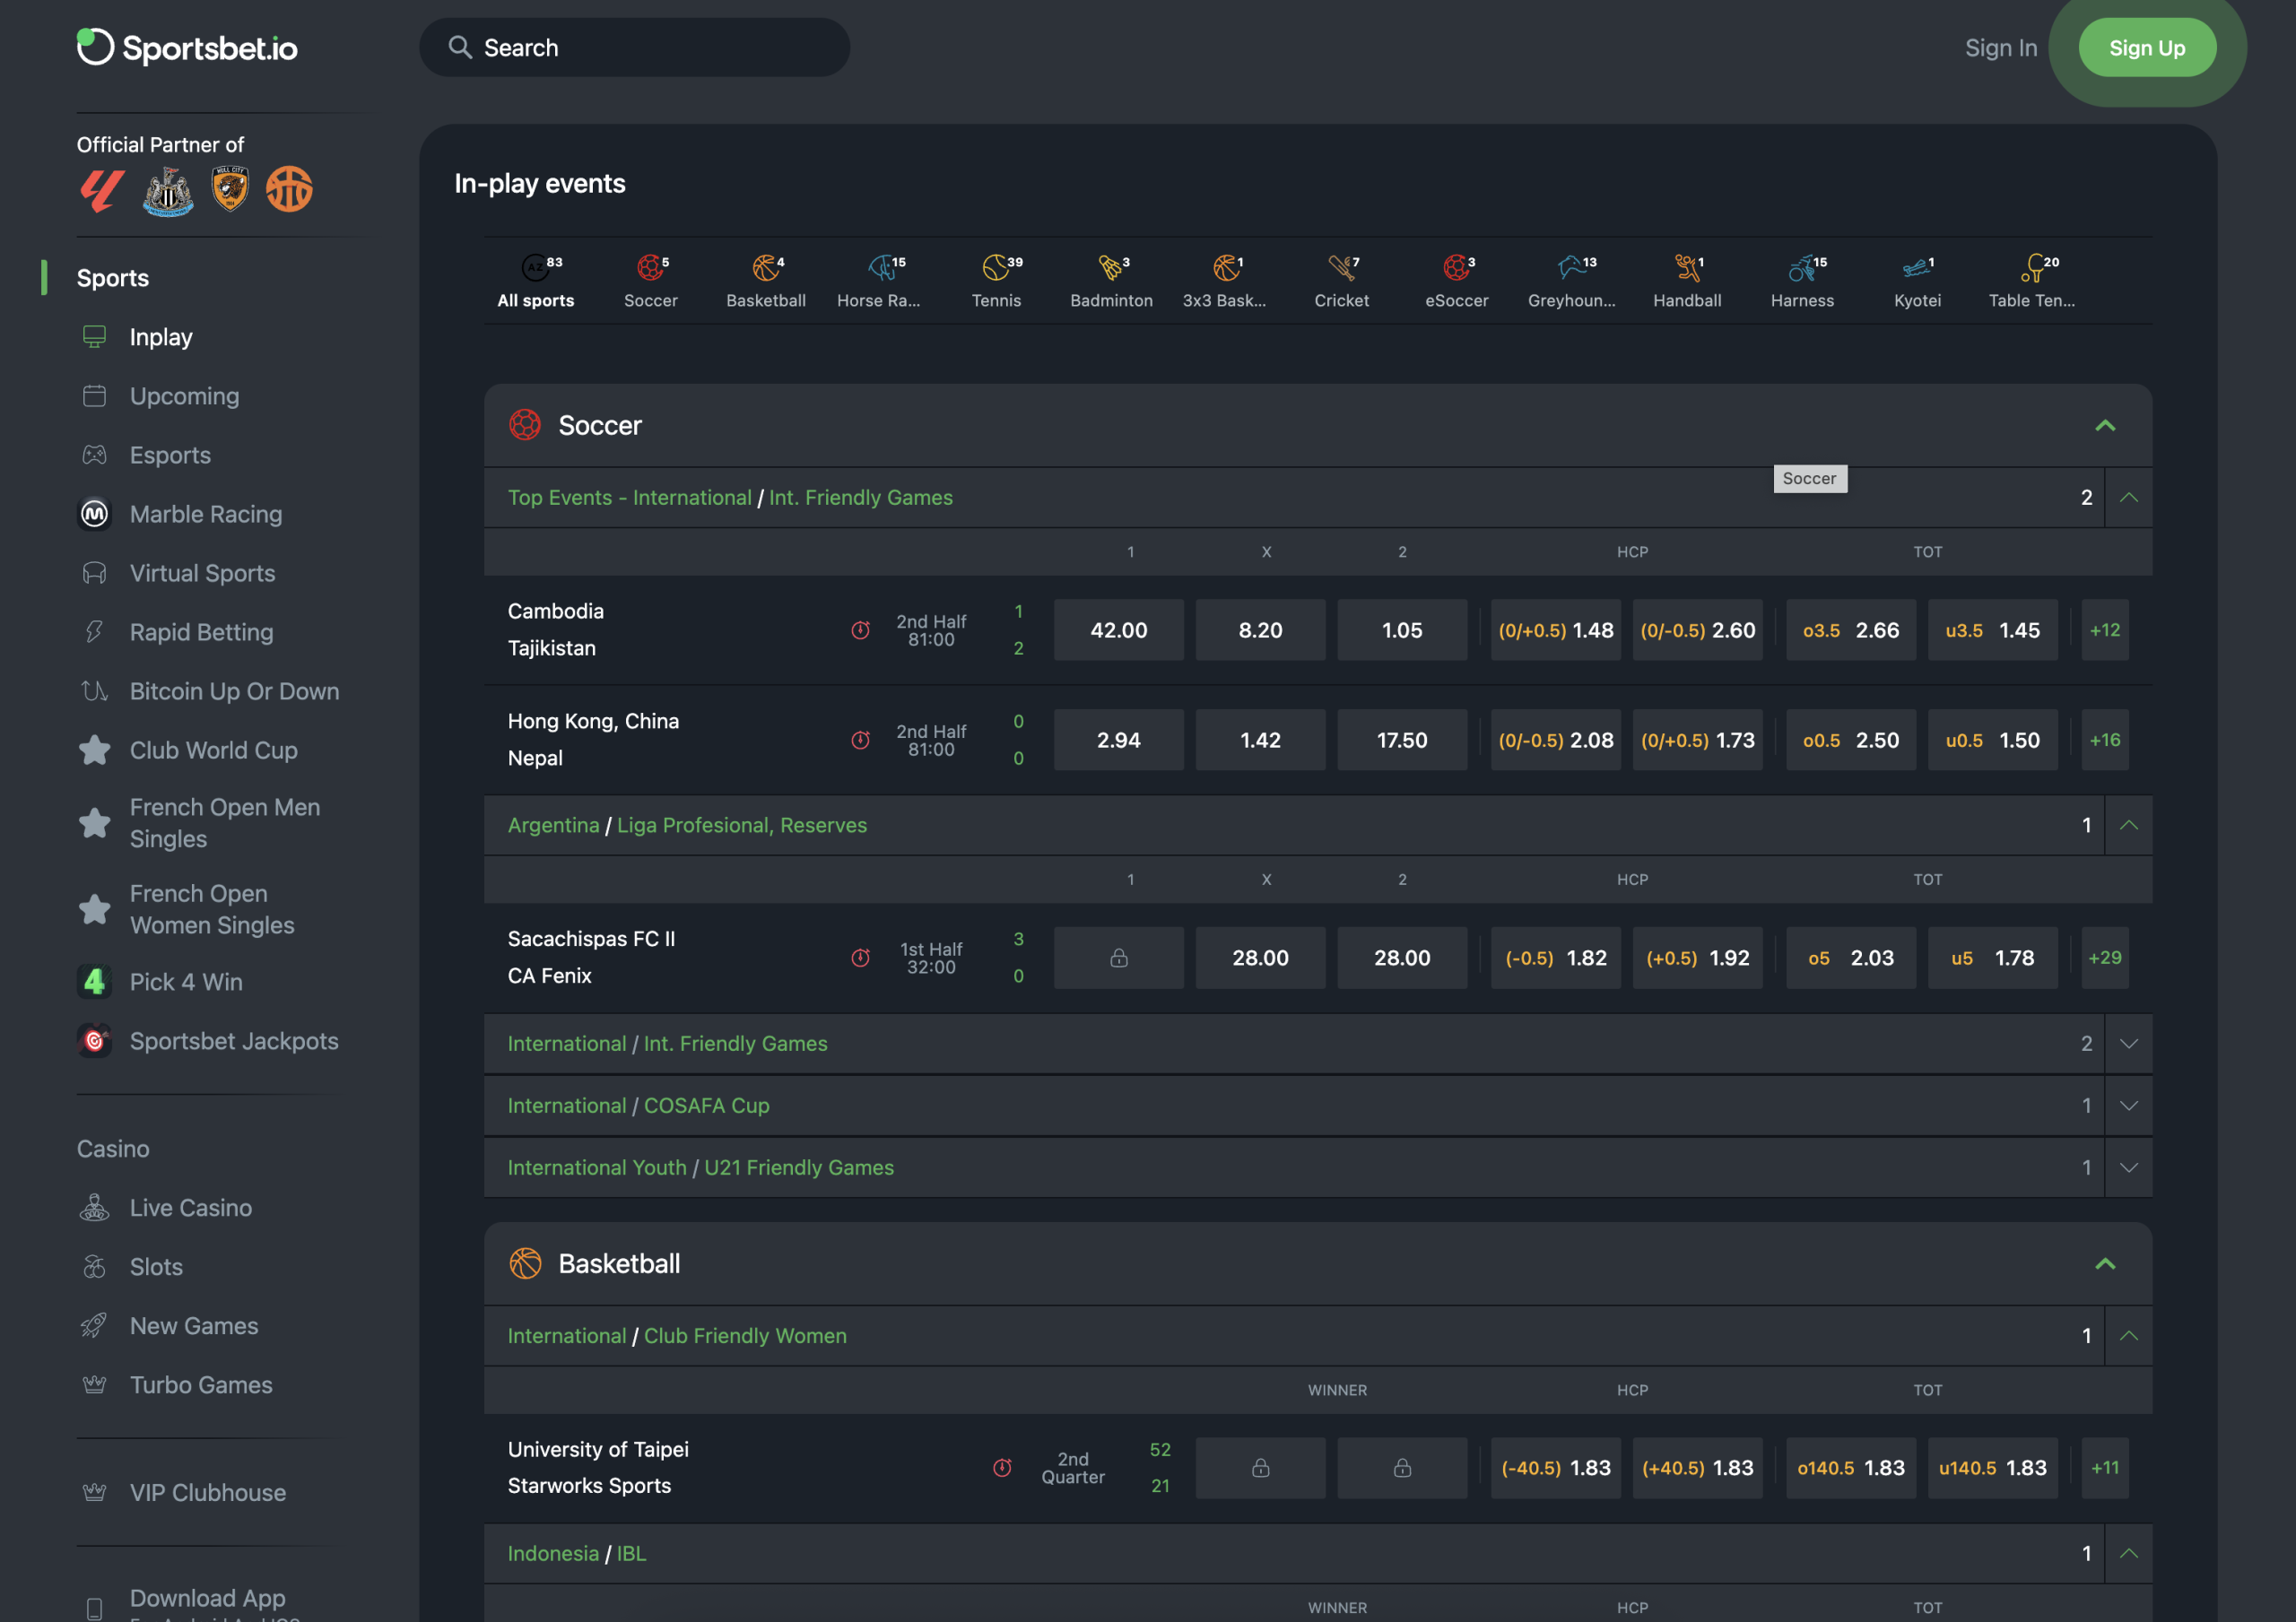Filter in-play events by Cricket icon

pyautogui.click(x=1341, y=268)
